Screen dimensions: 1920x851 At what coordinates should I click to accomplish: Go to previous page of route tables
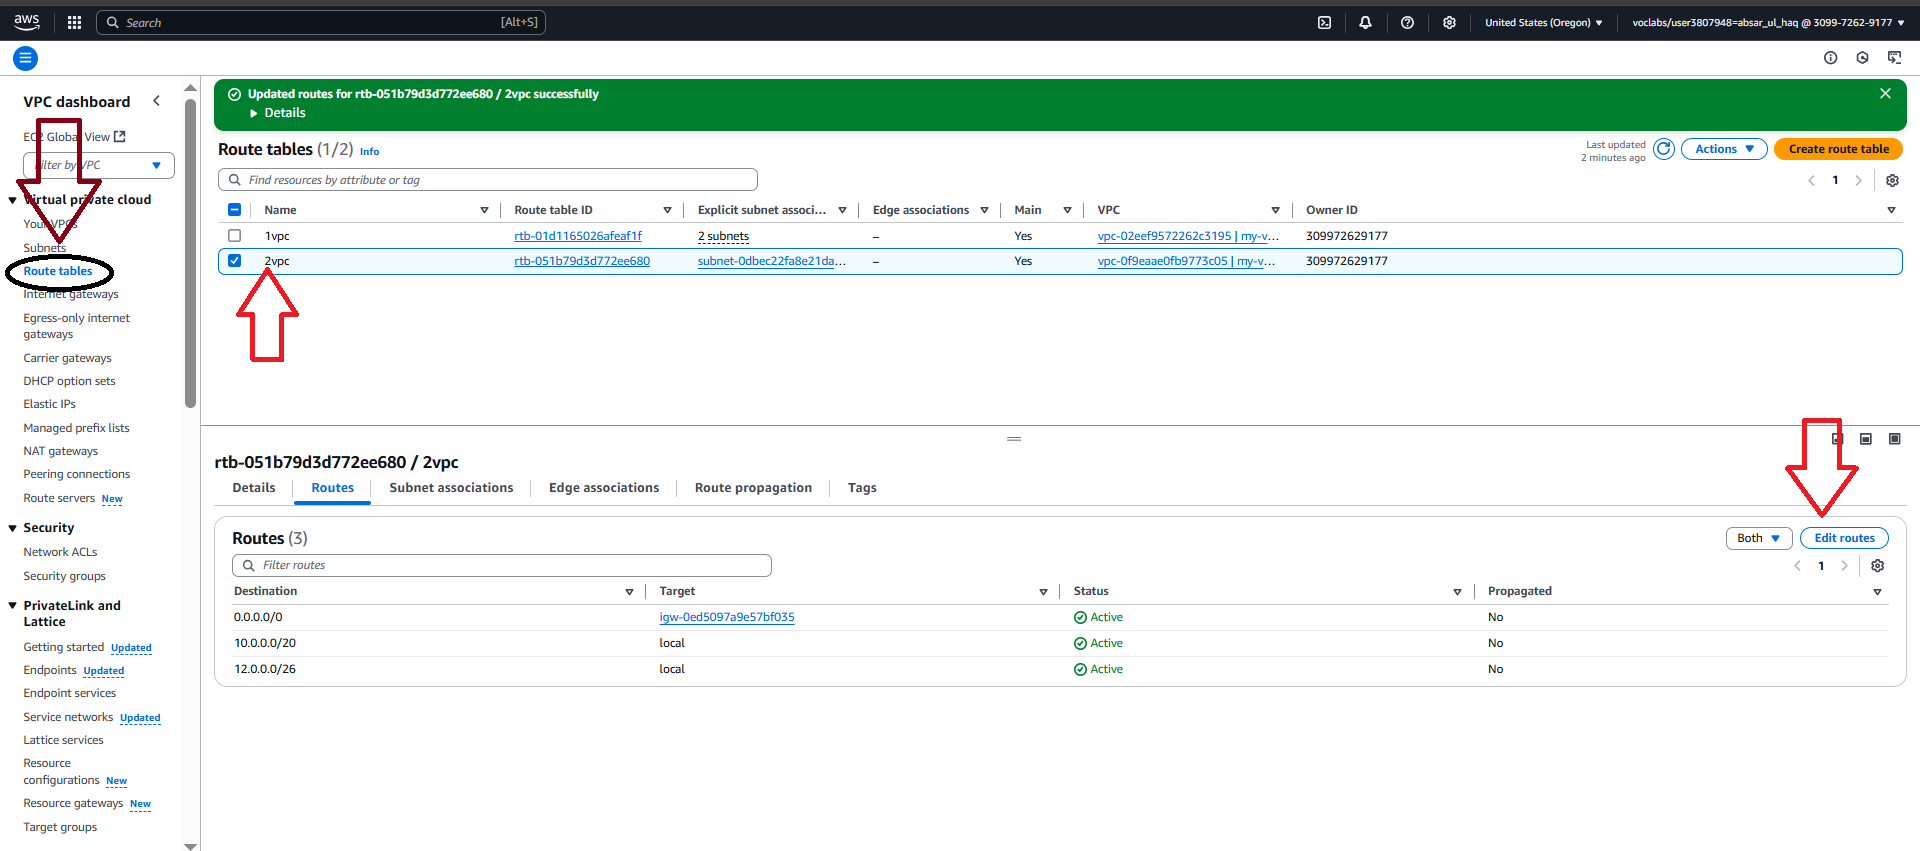pos(1811,181)
